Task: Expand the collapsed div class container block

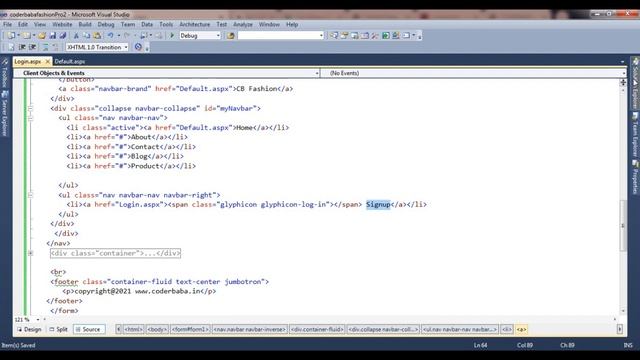Action: (x=31, y=253)
